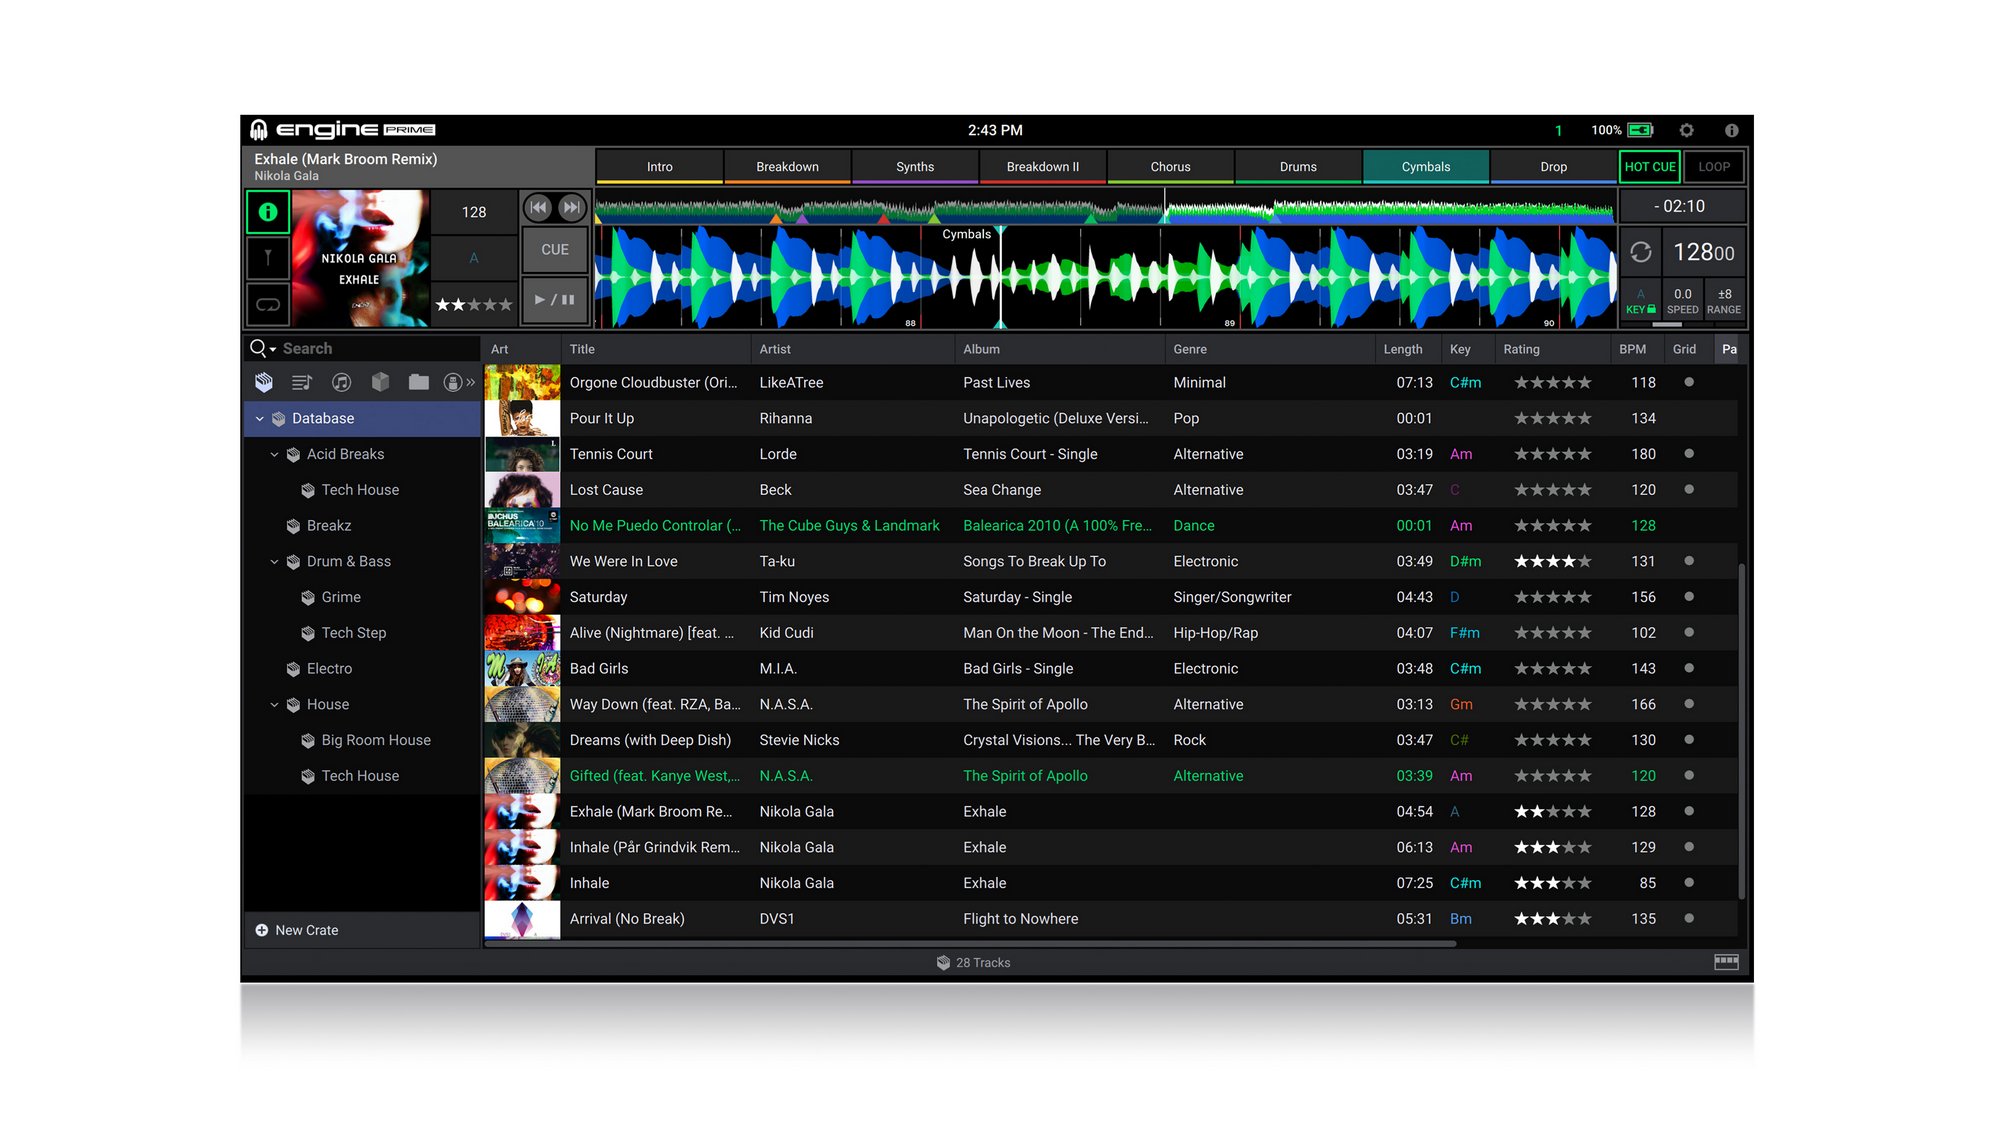Jump to the Cymbals hot cue

click(x=1425, y=167)
